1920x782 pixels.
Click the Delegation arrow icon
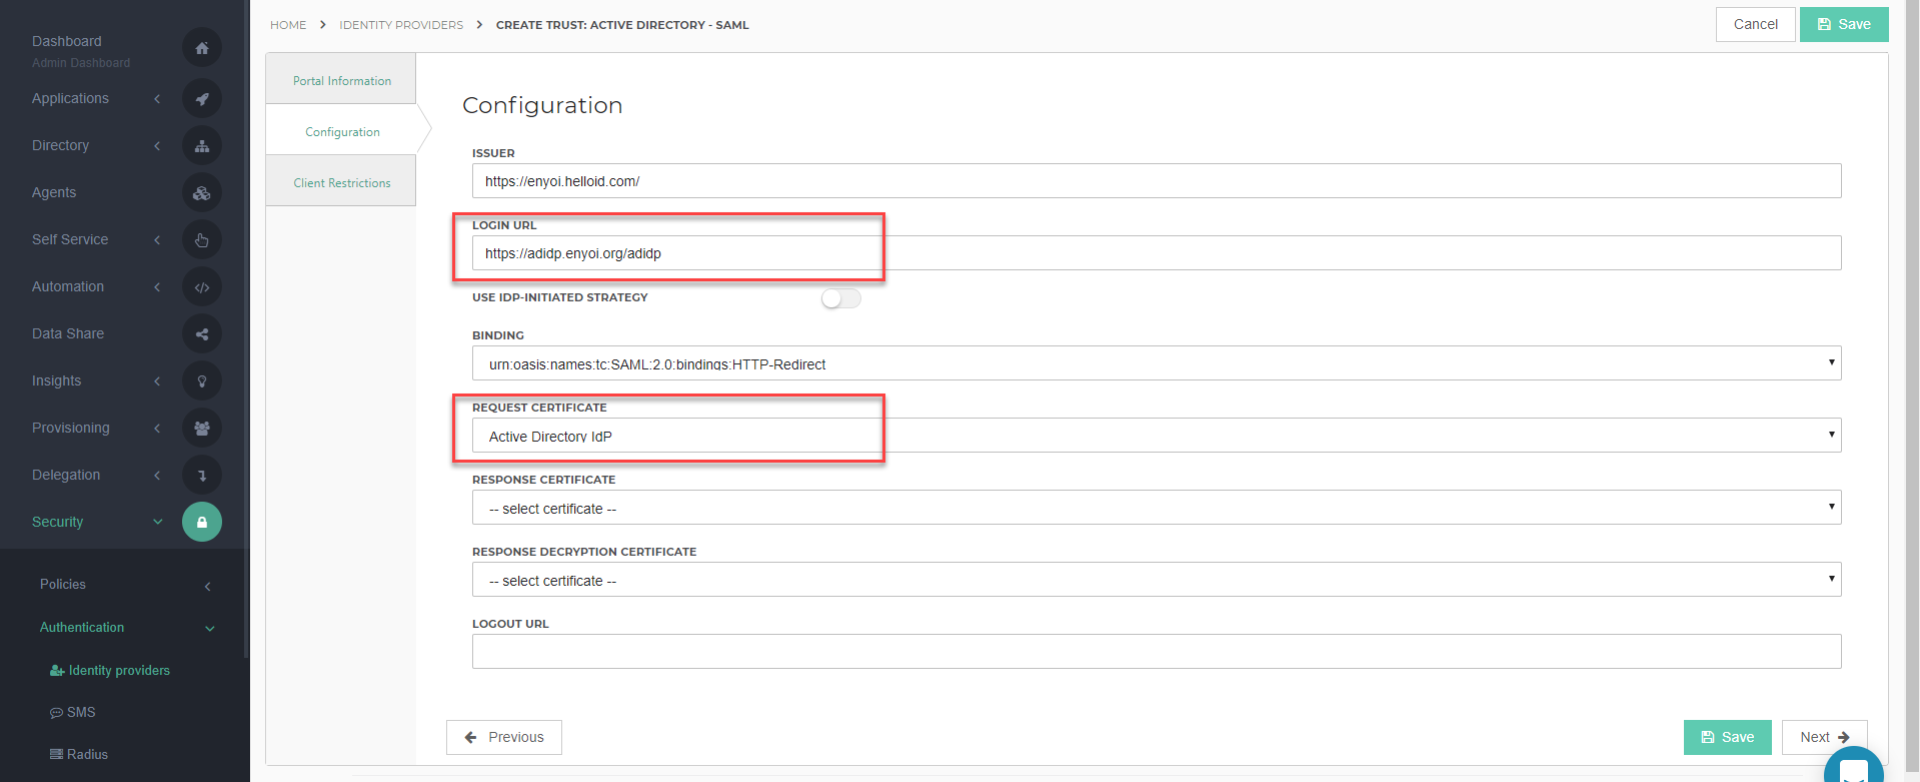tap(202, 475)
